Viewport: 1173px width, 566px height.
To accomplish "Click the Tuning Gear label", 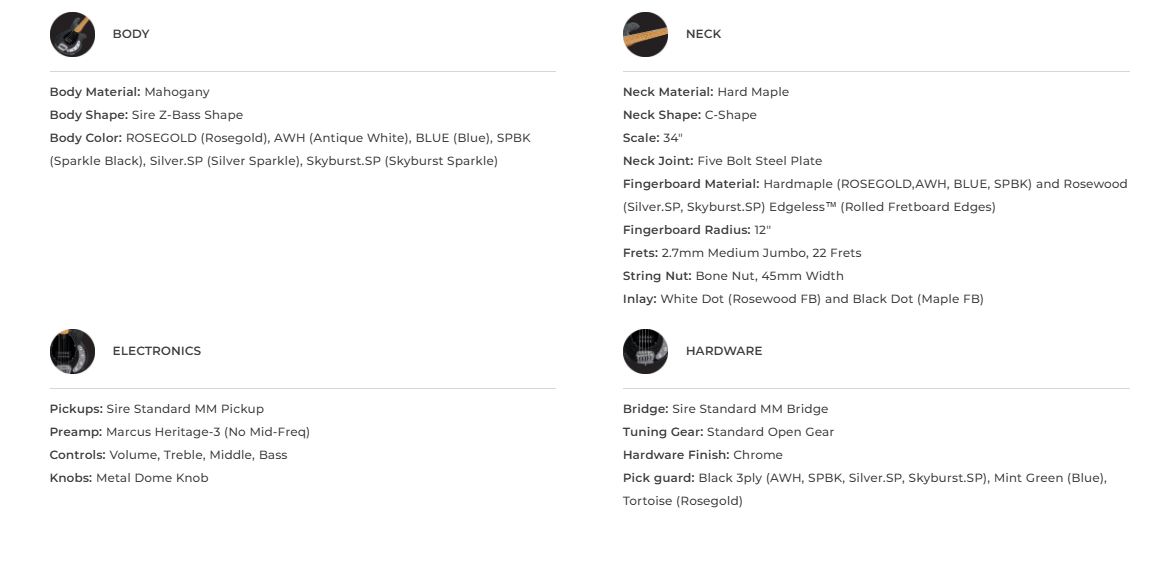I will tap(663, 432).
